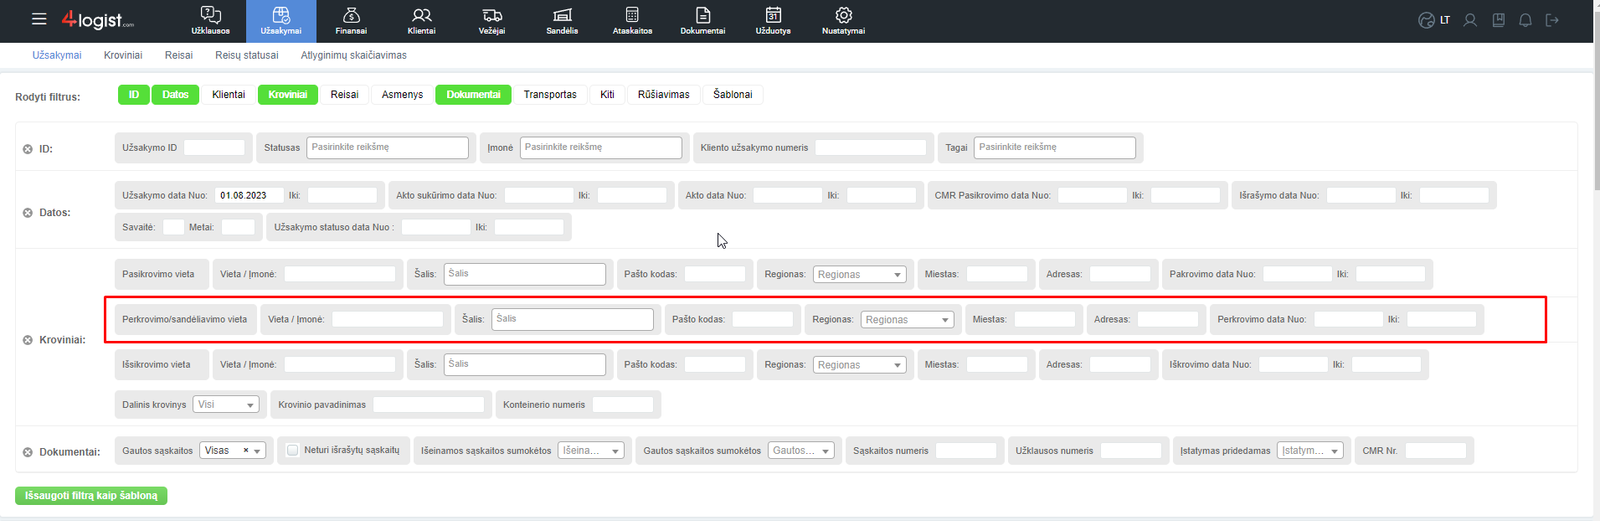Open the Klientai module icon
Screen dimensions: 1600x521
422,21
